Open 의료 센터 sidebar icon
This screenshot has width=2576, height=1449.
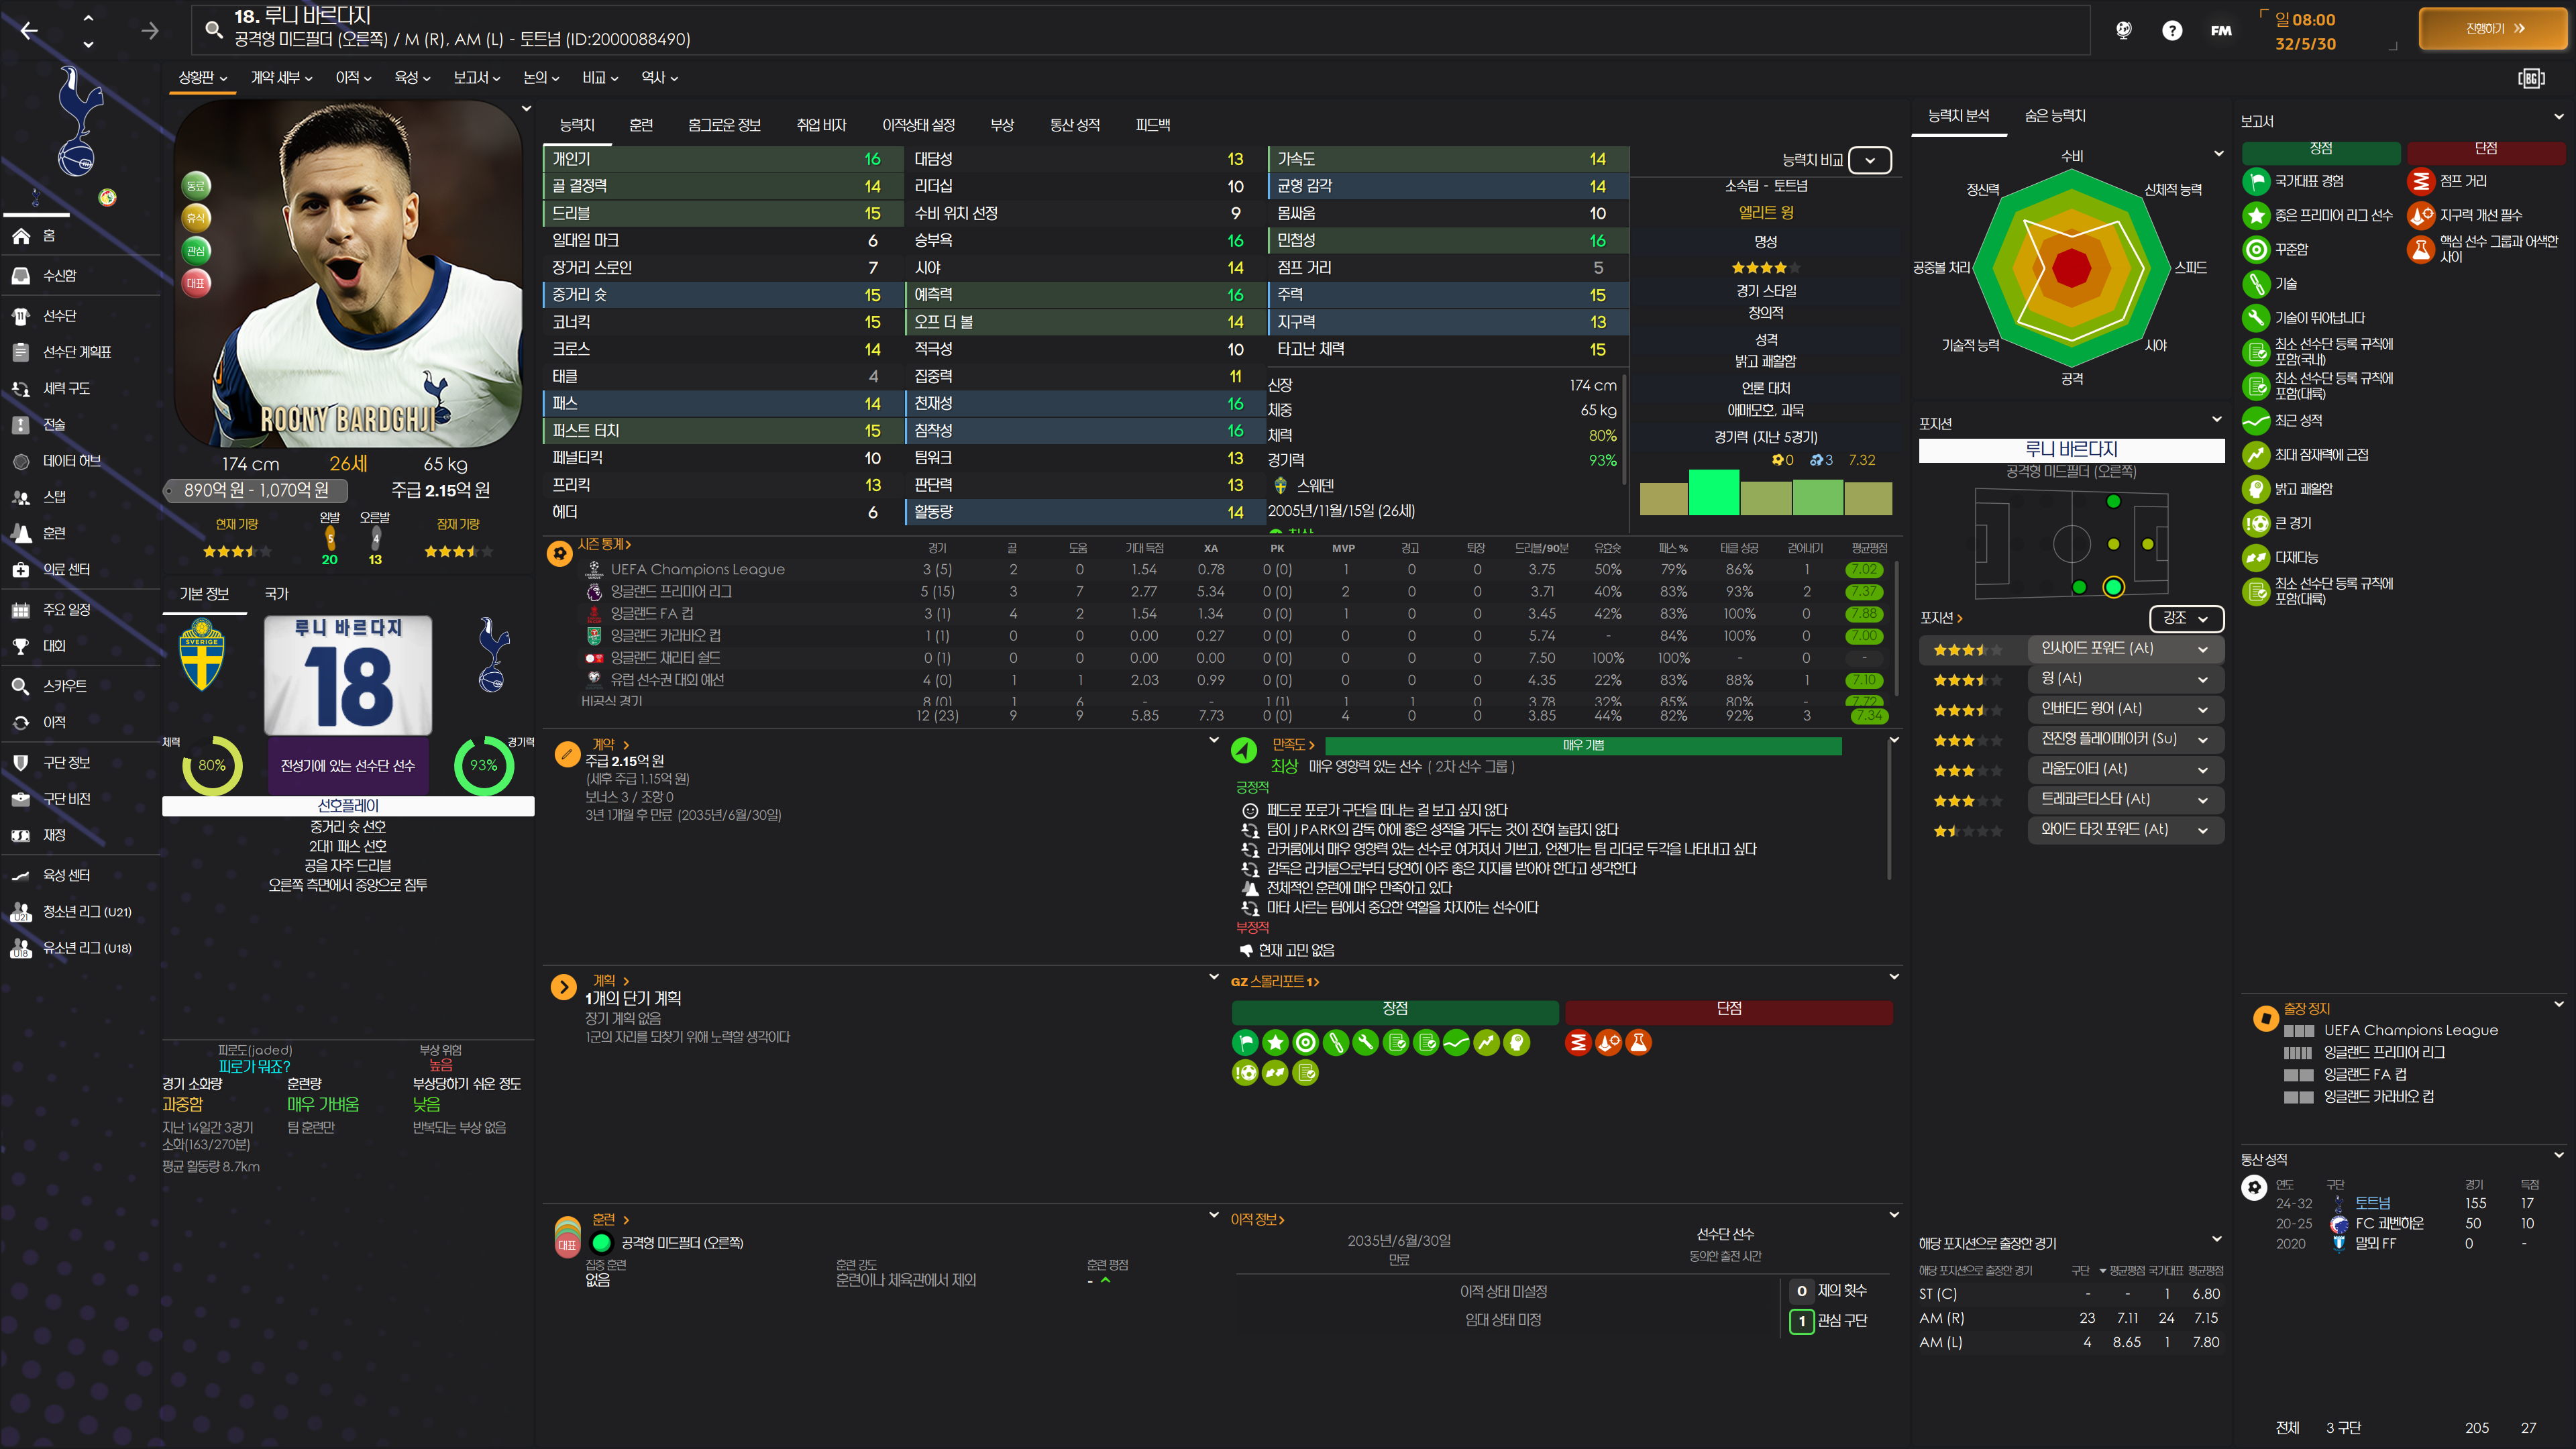tap(21, 570)
